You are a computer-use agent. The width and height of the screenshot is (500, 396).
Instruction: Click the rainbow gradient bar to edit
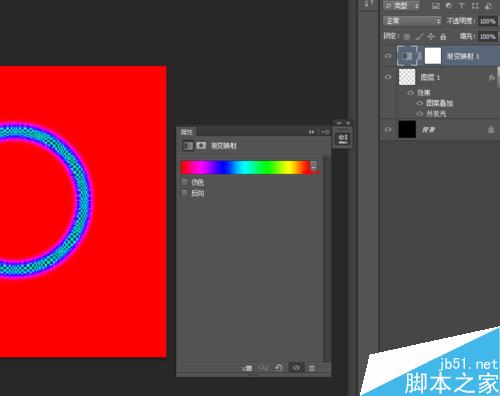[x=245, y=167]
